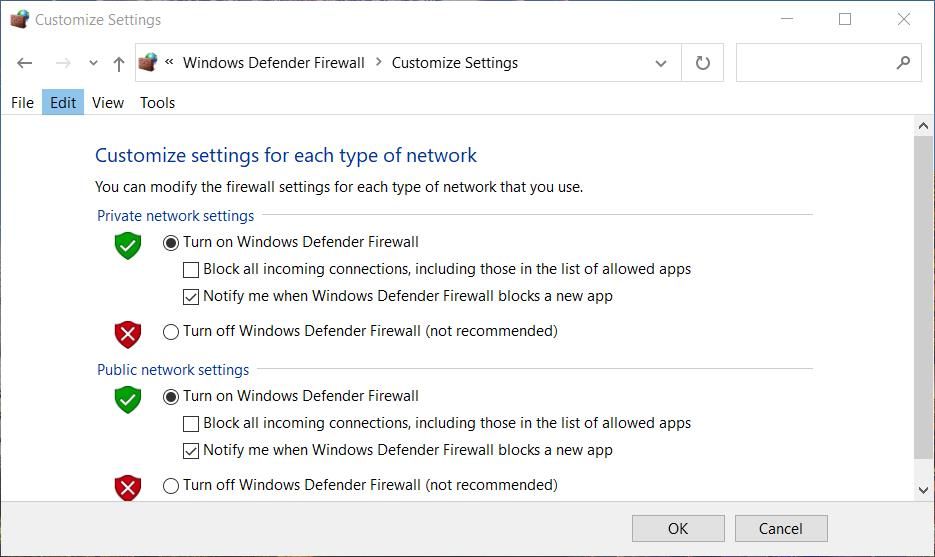Image resolution: width=935 pixels, height=557 pixels.
Task: Maximize the Customize Settings window
Action: point(845,19)
